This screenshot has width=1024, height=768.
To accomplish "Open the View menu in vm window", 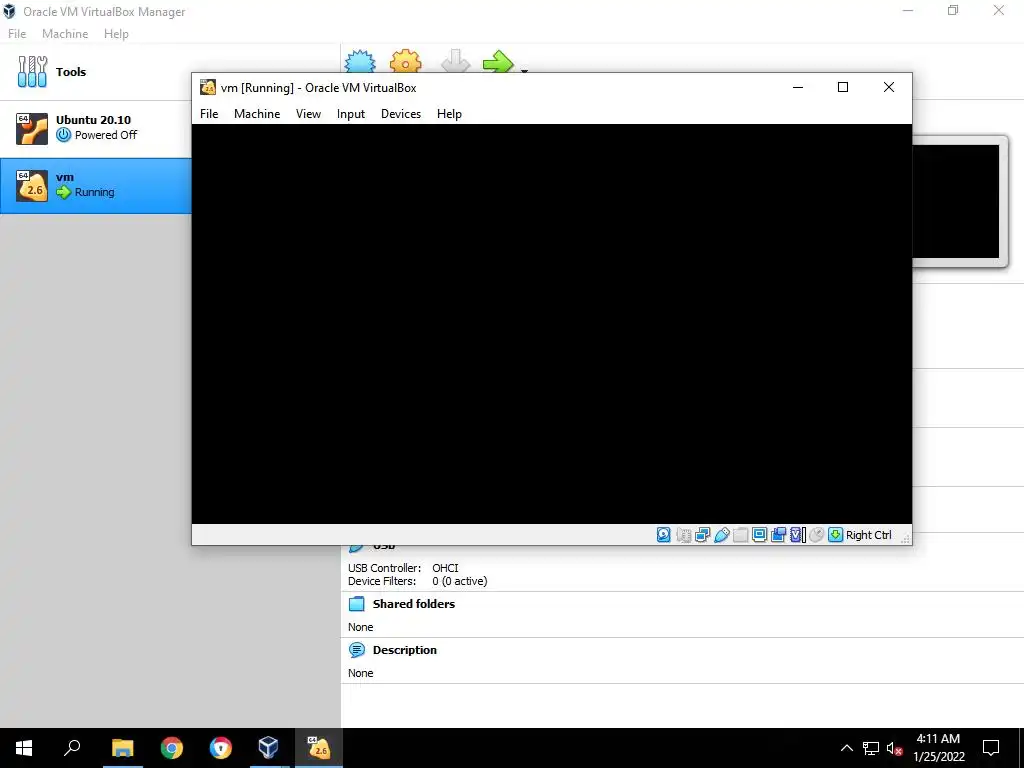I will coord(308,114).
